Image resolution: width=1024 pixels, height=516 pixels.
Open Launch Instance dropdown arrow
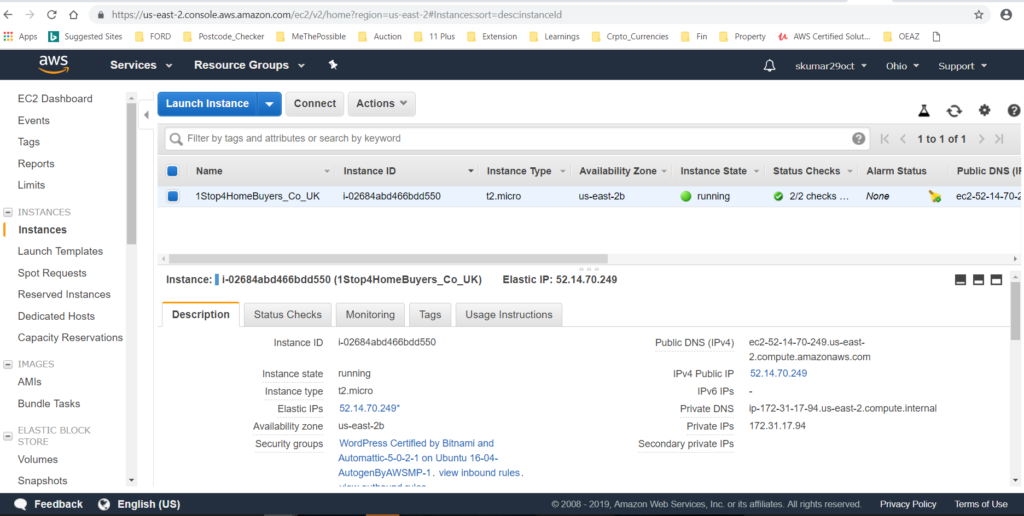tap(270, 104)
